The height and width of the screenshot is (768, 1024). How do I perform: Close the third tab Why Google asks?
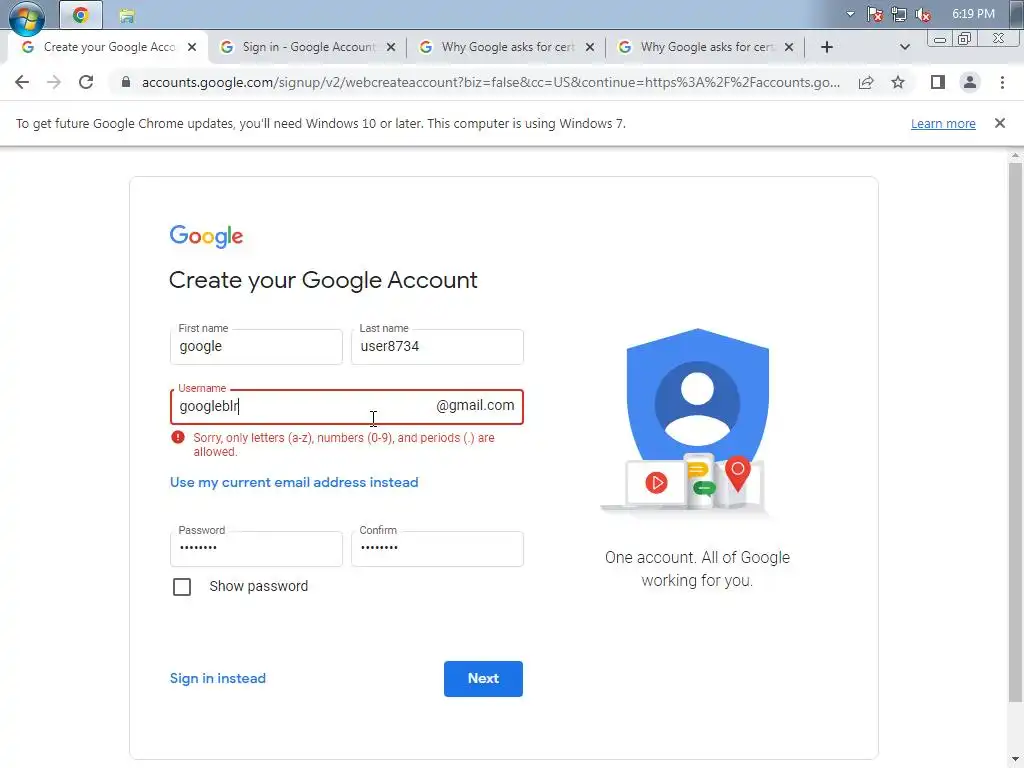(x=590, y=47)
